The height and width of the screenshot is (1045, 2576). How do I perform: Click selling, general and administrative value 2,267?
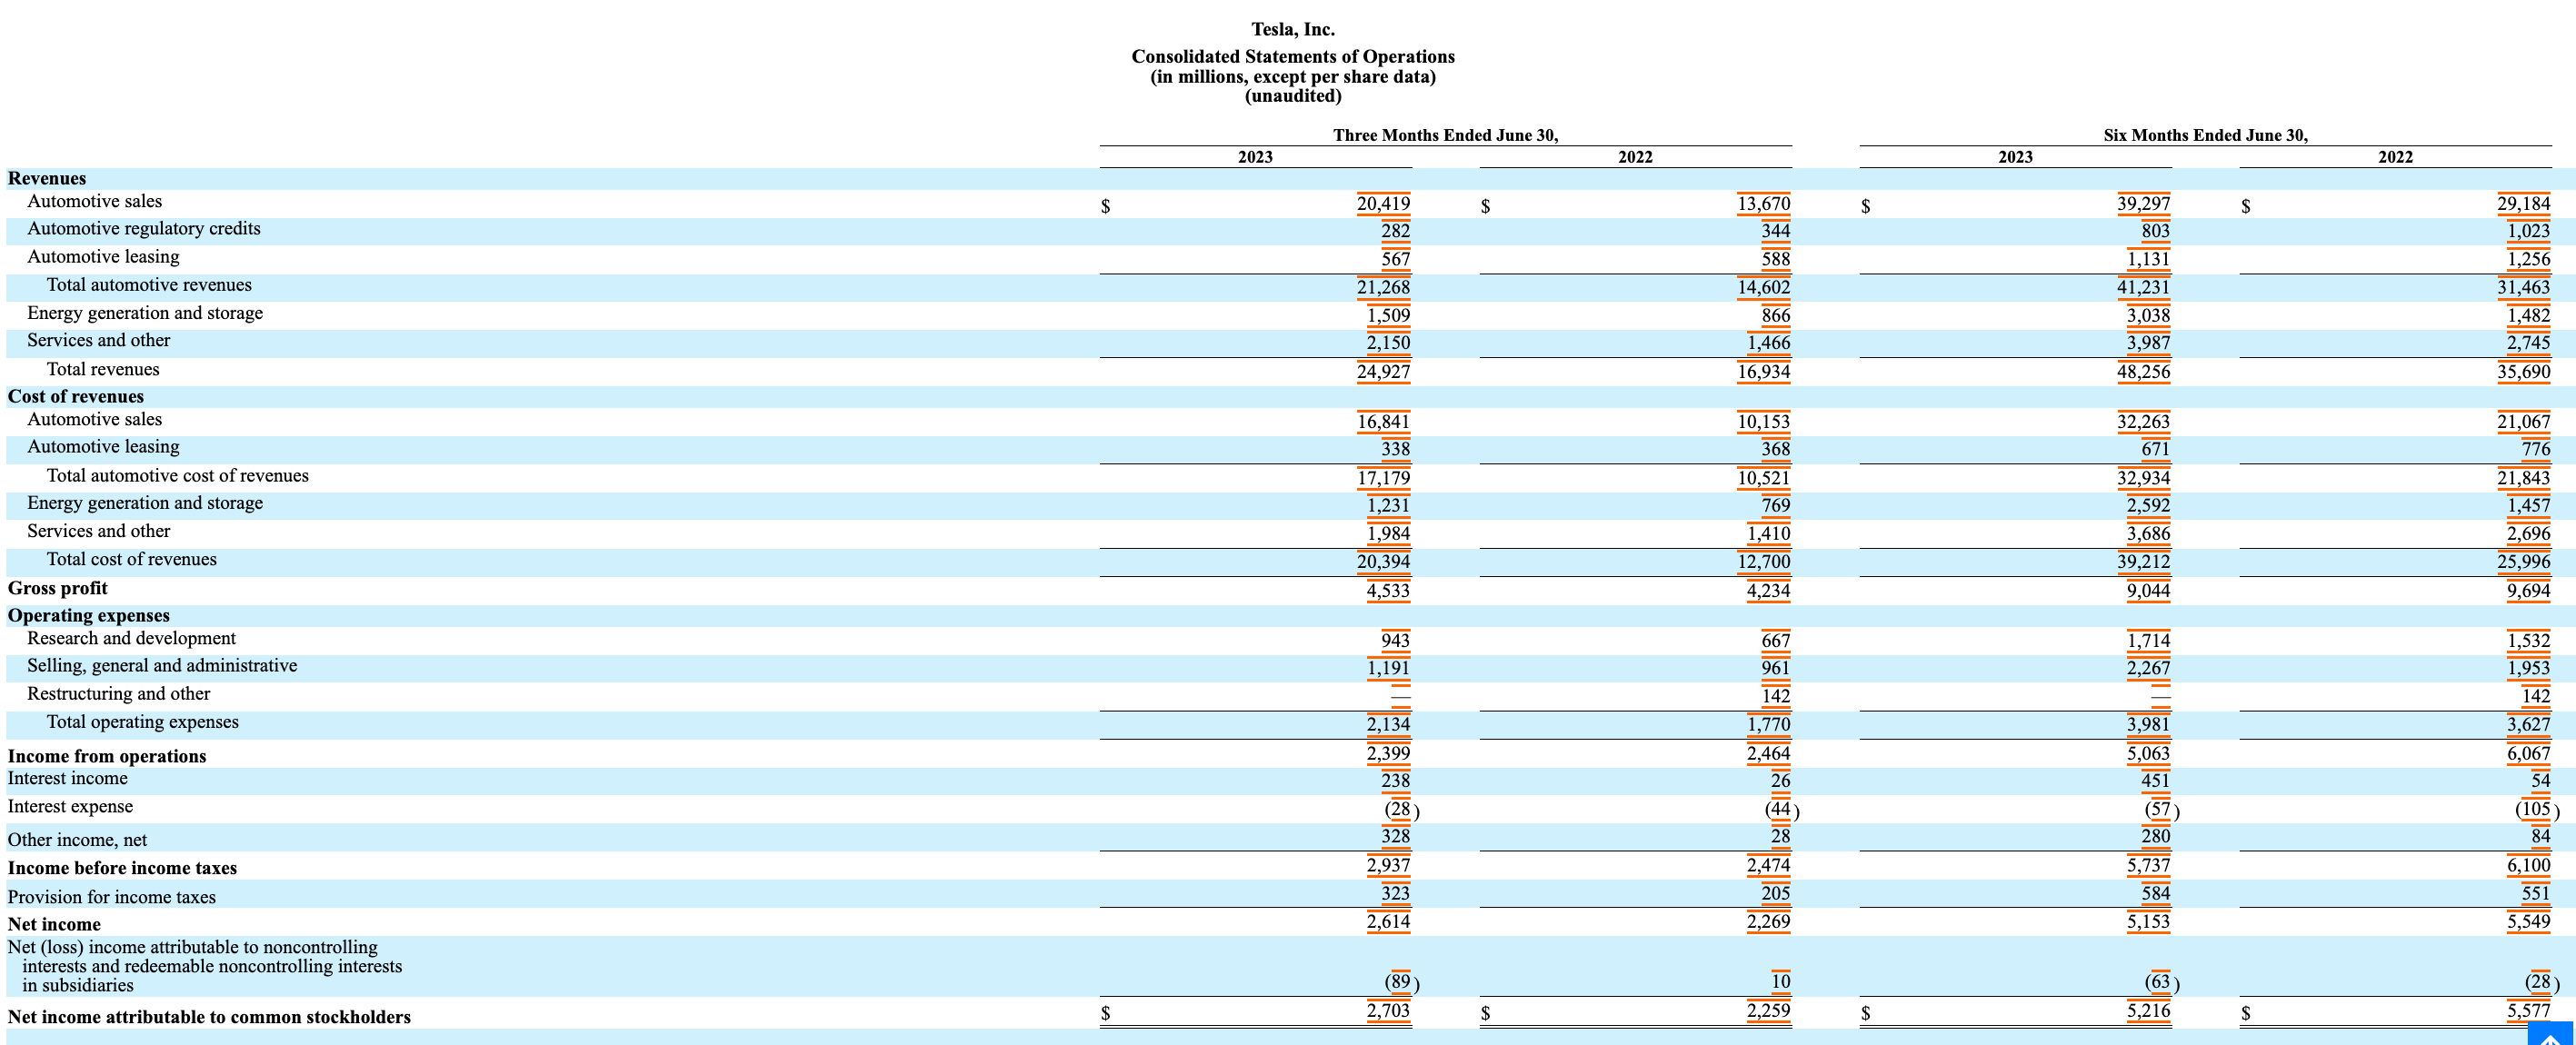tap(2149, 668)
